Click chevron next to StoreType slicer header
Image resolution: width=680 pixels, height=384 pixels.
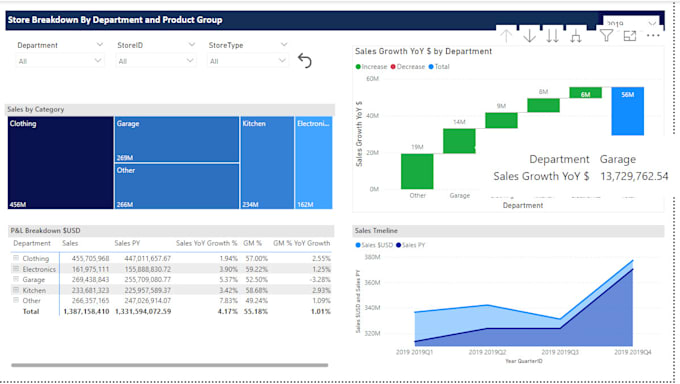point(284,44)
